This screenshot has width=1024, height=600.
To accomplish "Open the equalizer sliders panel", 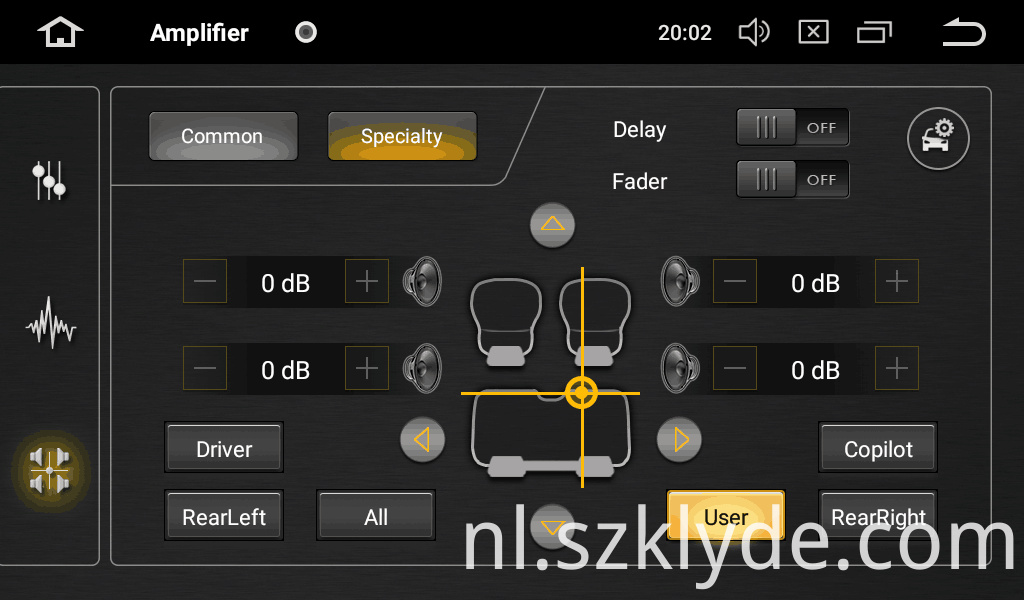I will (49, 180).
